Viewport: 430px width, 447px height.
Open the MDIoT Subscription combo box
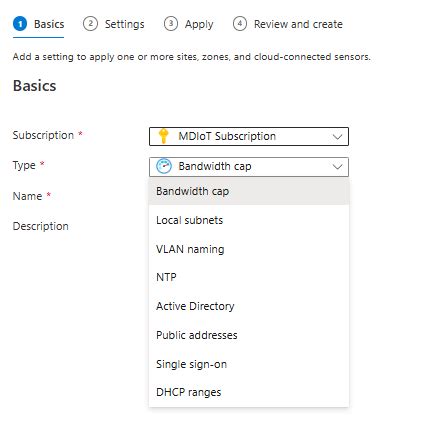point(249,136)
